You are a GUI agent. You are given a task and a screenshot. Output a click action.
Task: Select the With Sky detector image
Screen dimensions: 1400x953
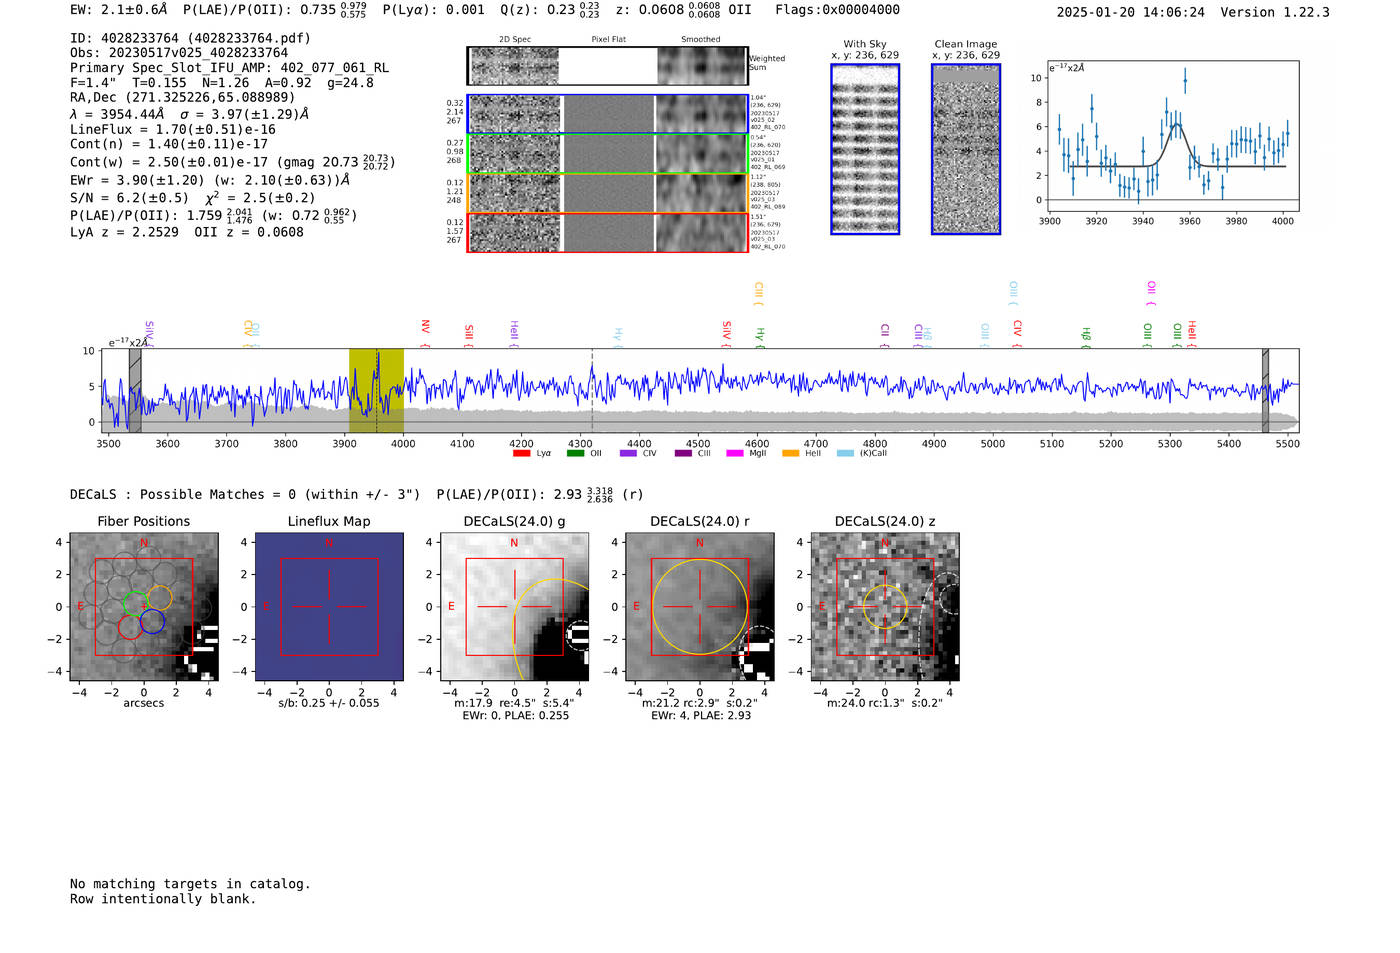[x=865, y=149]
